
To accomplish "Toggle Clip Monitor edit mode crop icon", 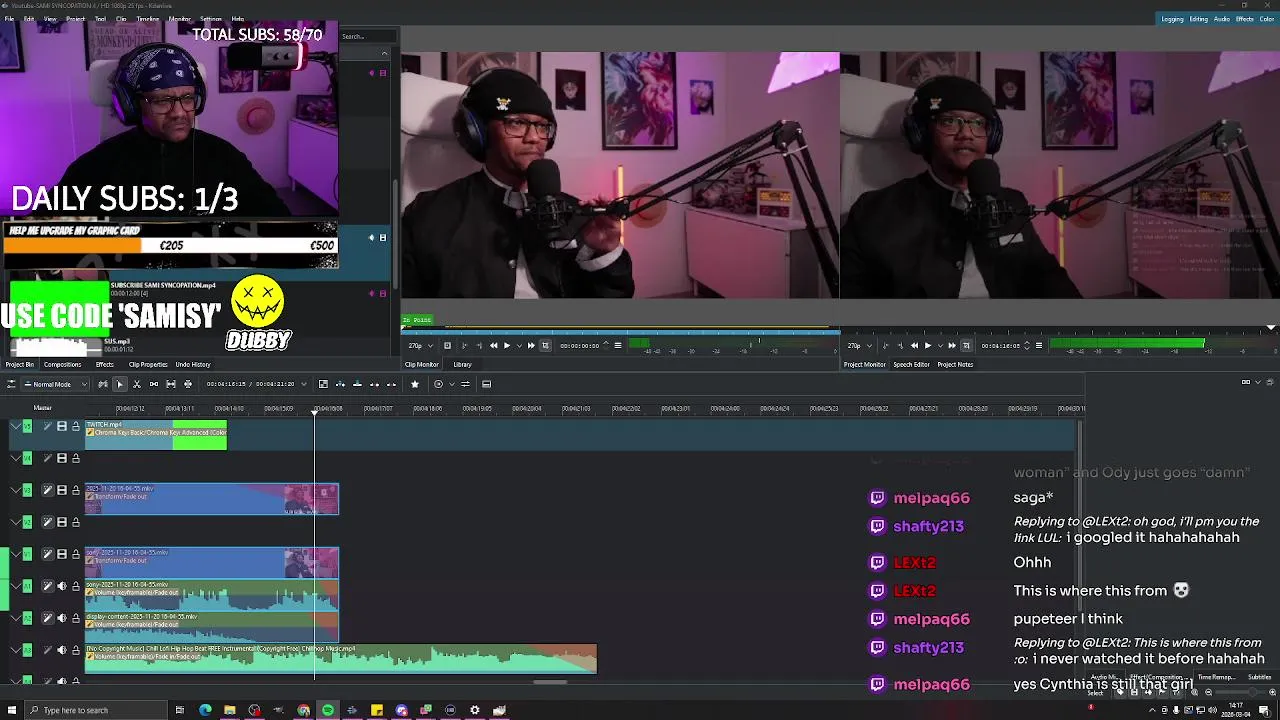I will [x=545, y=346].
